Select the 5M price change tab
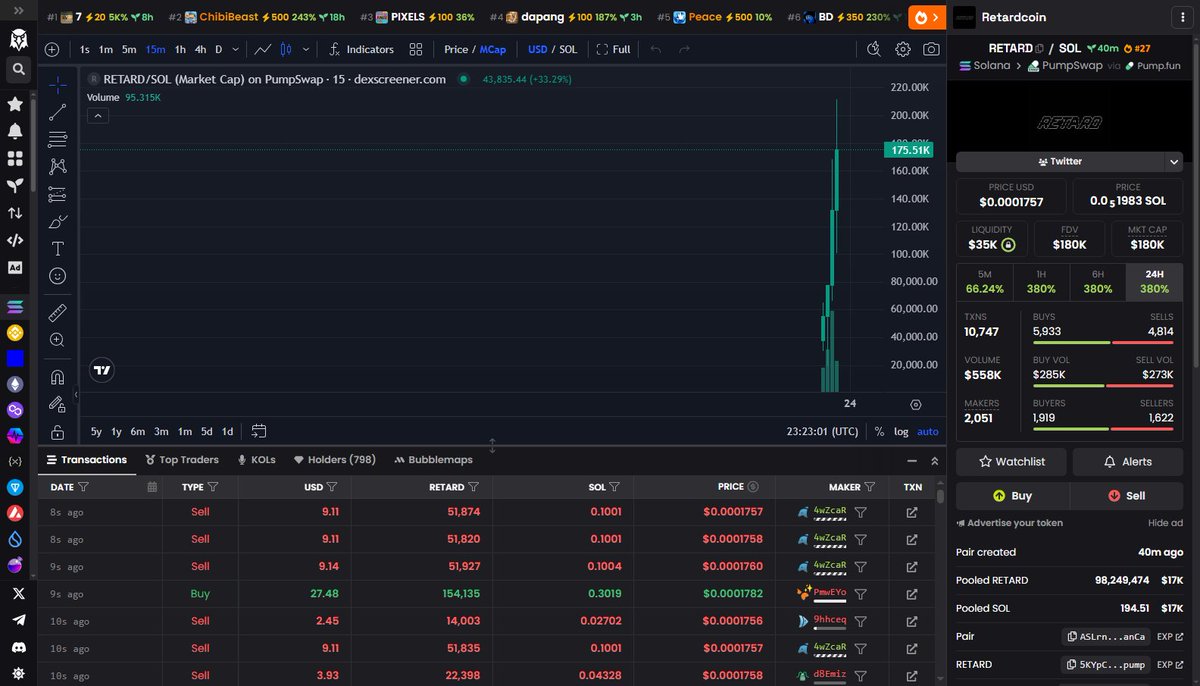This screenshot has height=686, width=1200. 985,282
